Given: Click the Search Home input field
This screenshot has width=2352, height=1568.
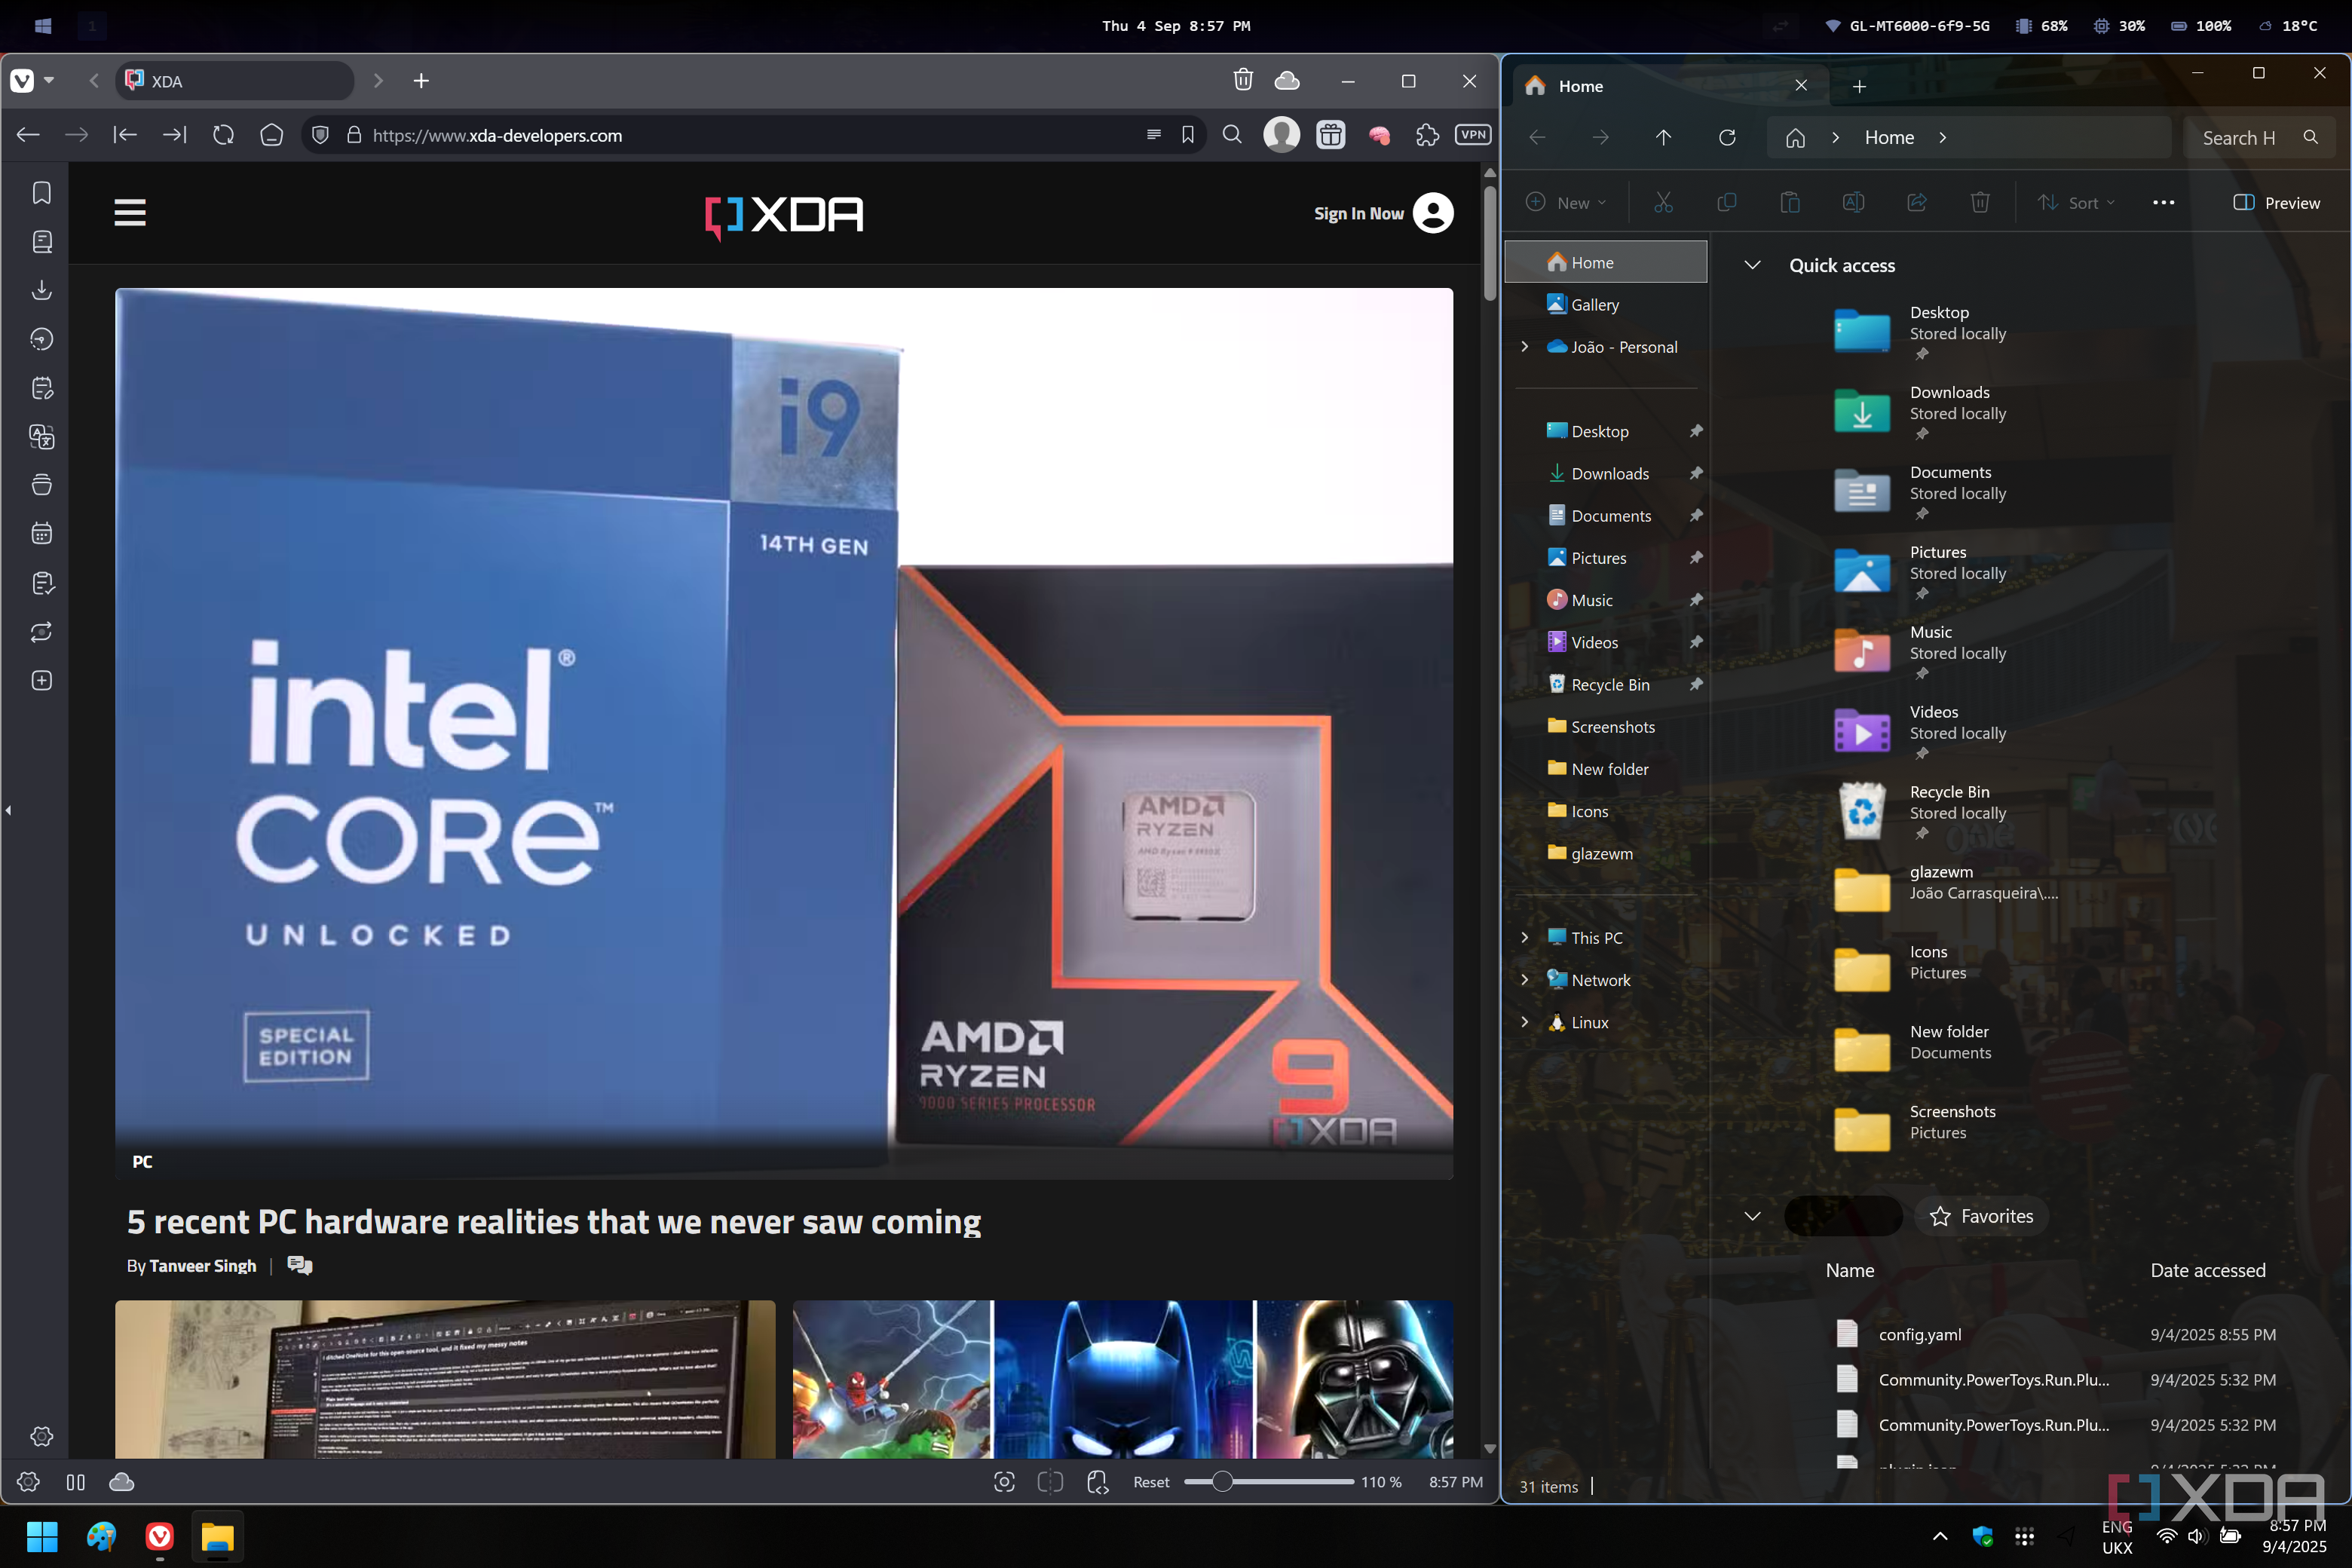Looking at the screenshot, I should (2240, 138).
